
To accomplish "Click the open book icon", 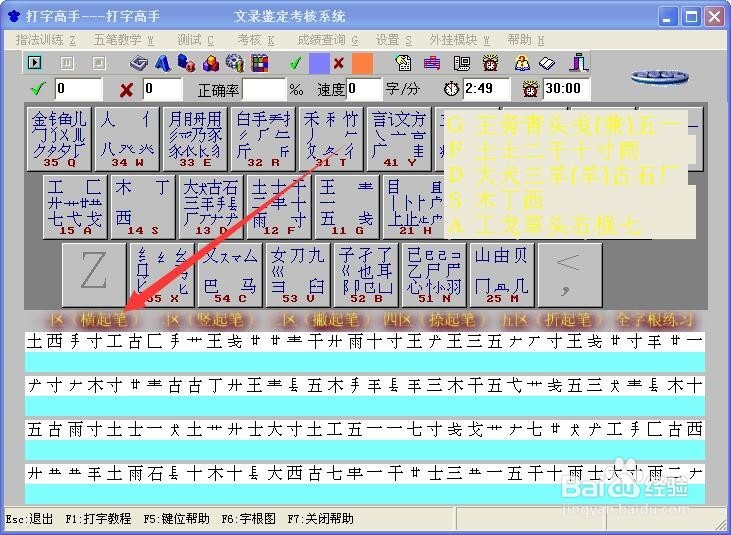I will pos(547,63).
